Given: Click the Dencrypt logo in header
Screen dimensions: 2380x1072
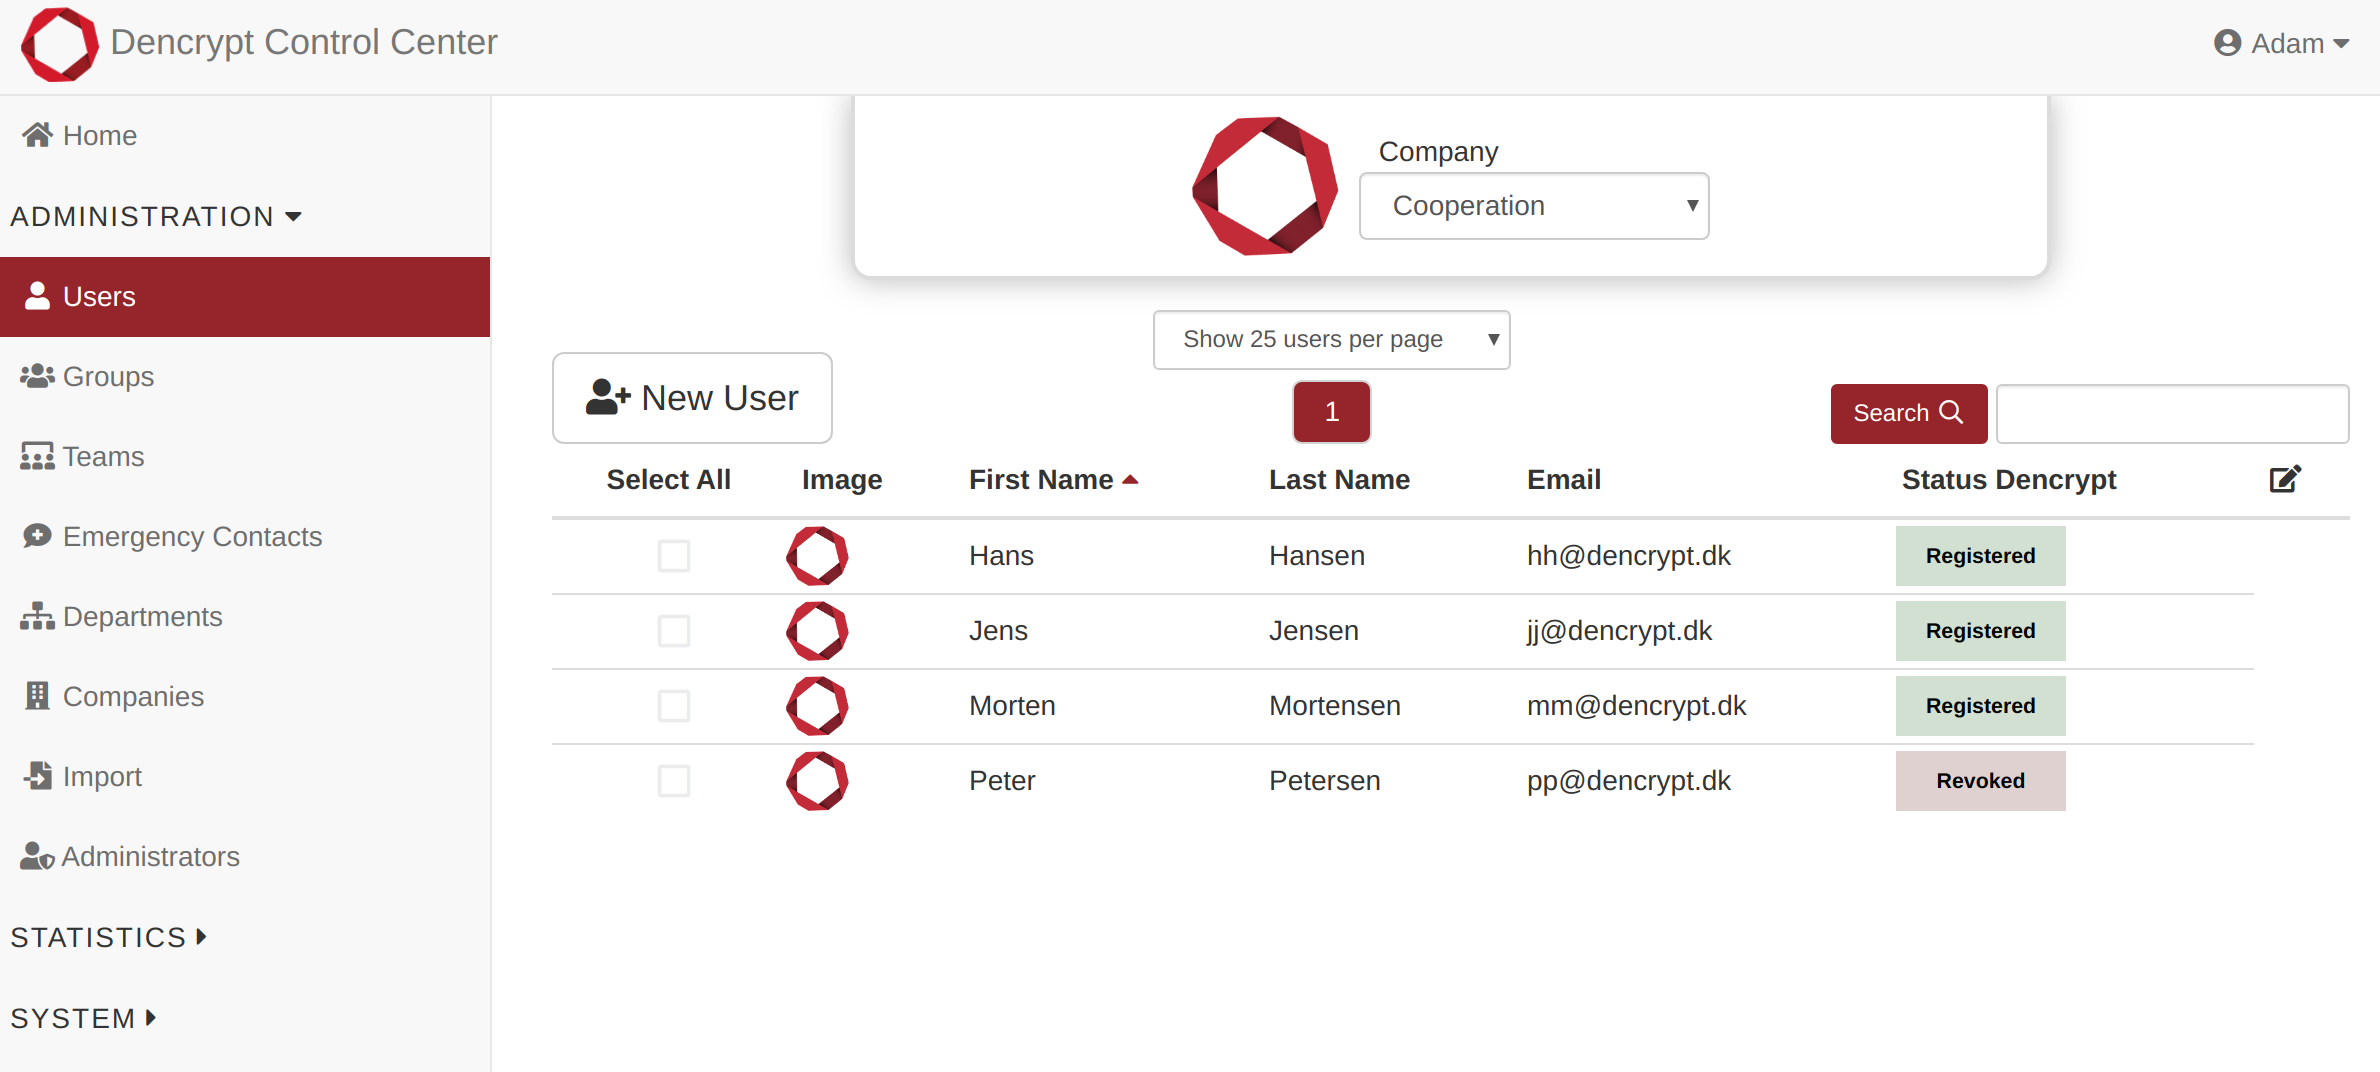Looking at the screenshot, I should click(x=60, y=44).
